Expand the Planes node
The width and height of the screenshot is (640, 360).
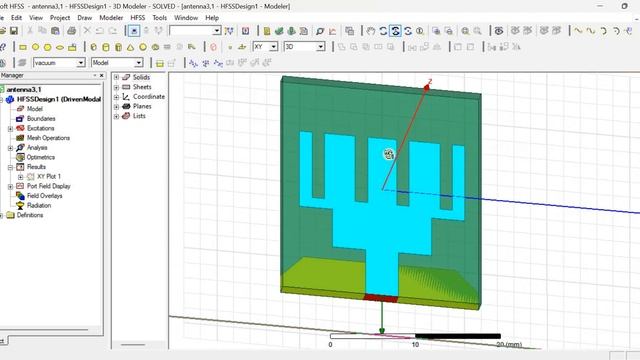[116, 107]
